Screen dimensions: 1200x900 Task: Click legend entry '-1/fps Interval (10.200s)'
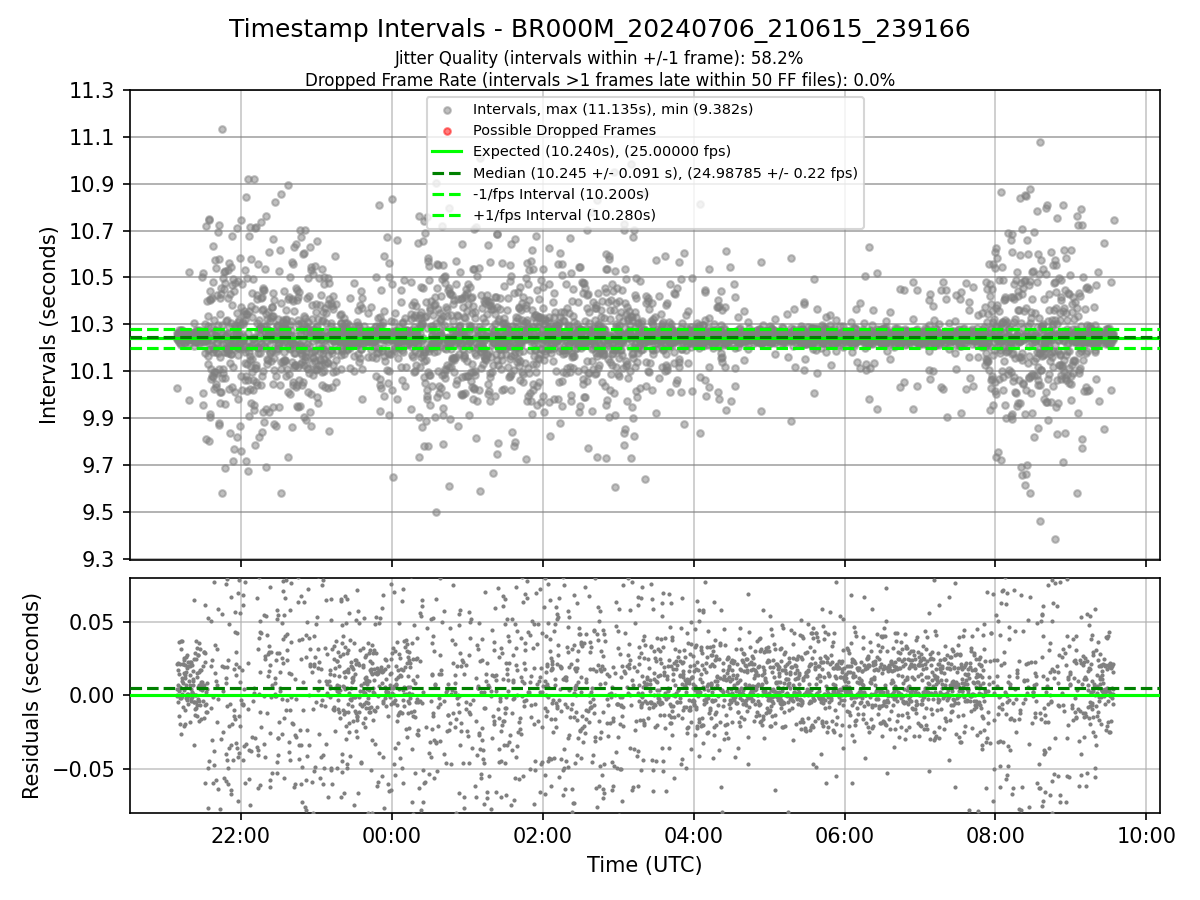pos(561,194)
